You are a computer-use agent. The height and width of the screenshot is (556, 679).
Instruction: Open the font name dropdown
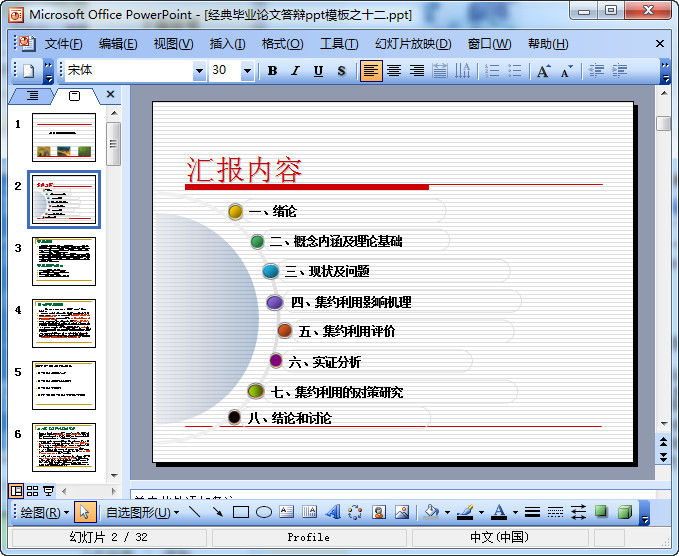[199, 71]
